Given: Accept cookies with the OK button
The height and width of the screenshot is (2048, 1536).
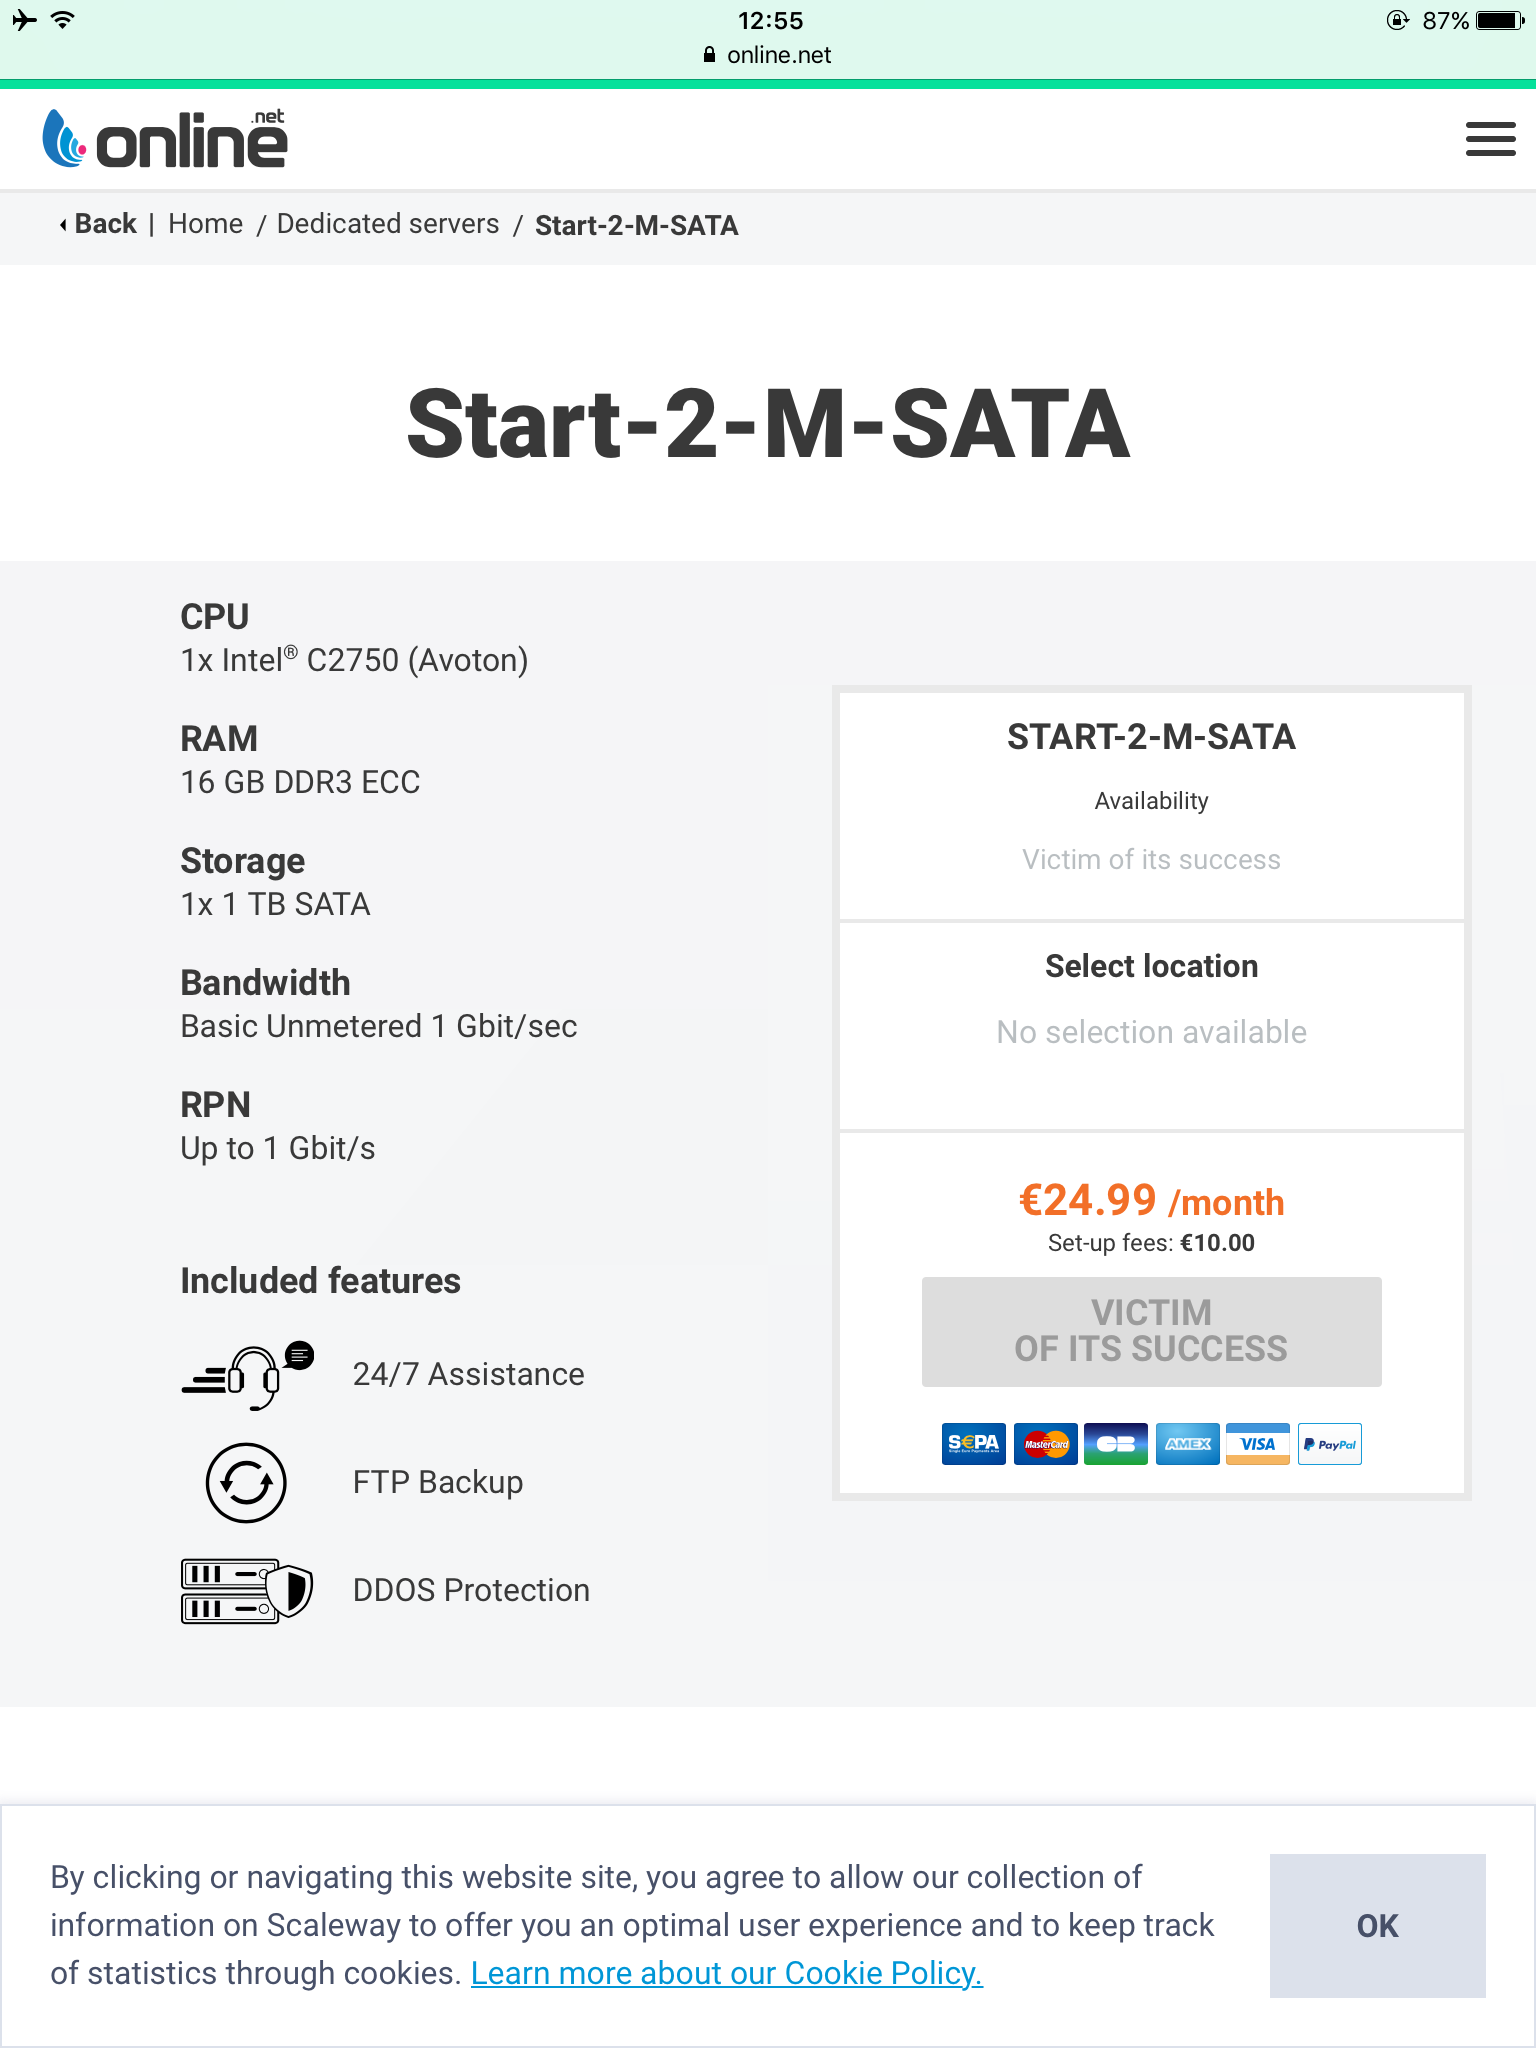Looking at the screenshot, I should tap(1377, 1926).
